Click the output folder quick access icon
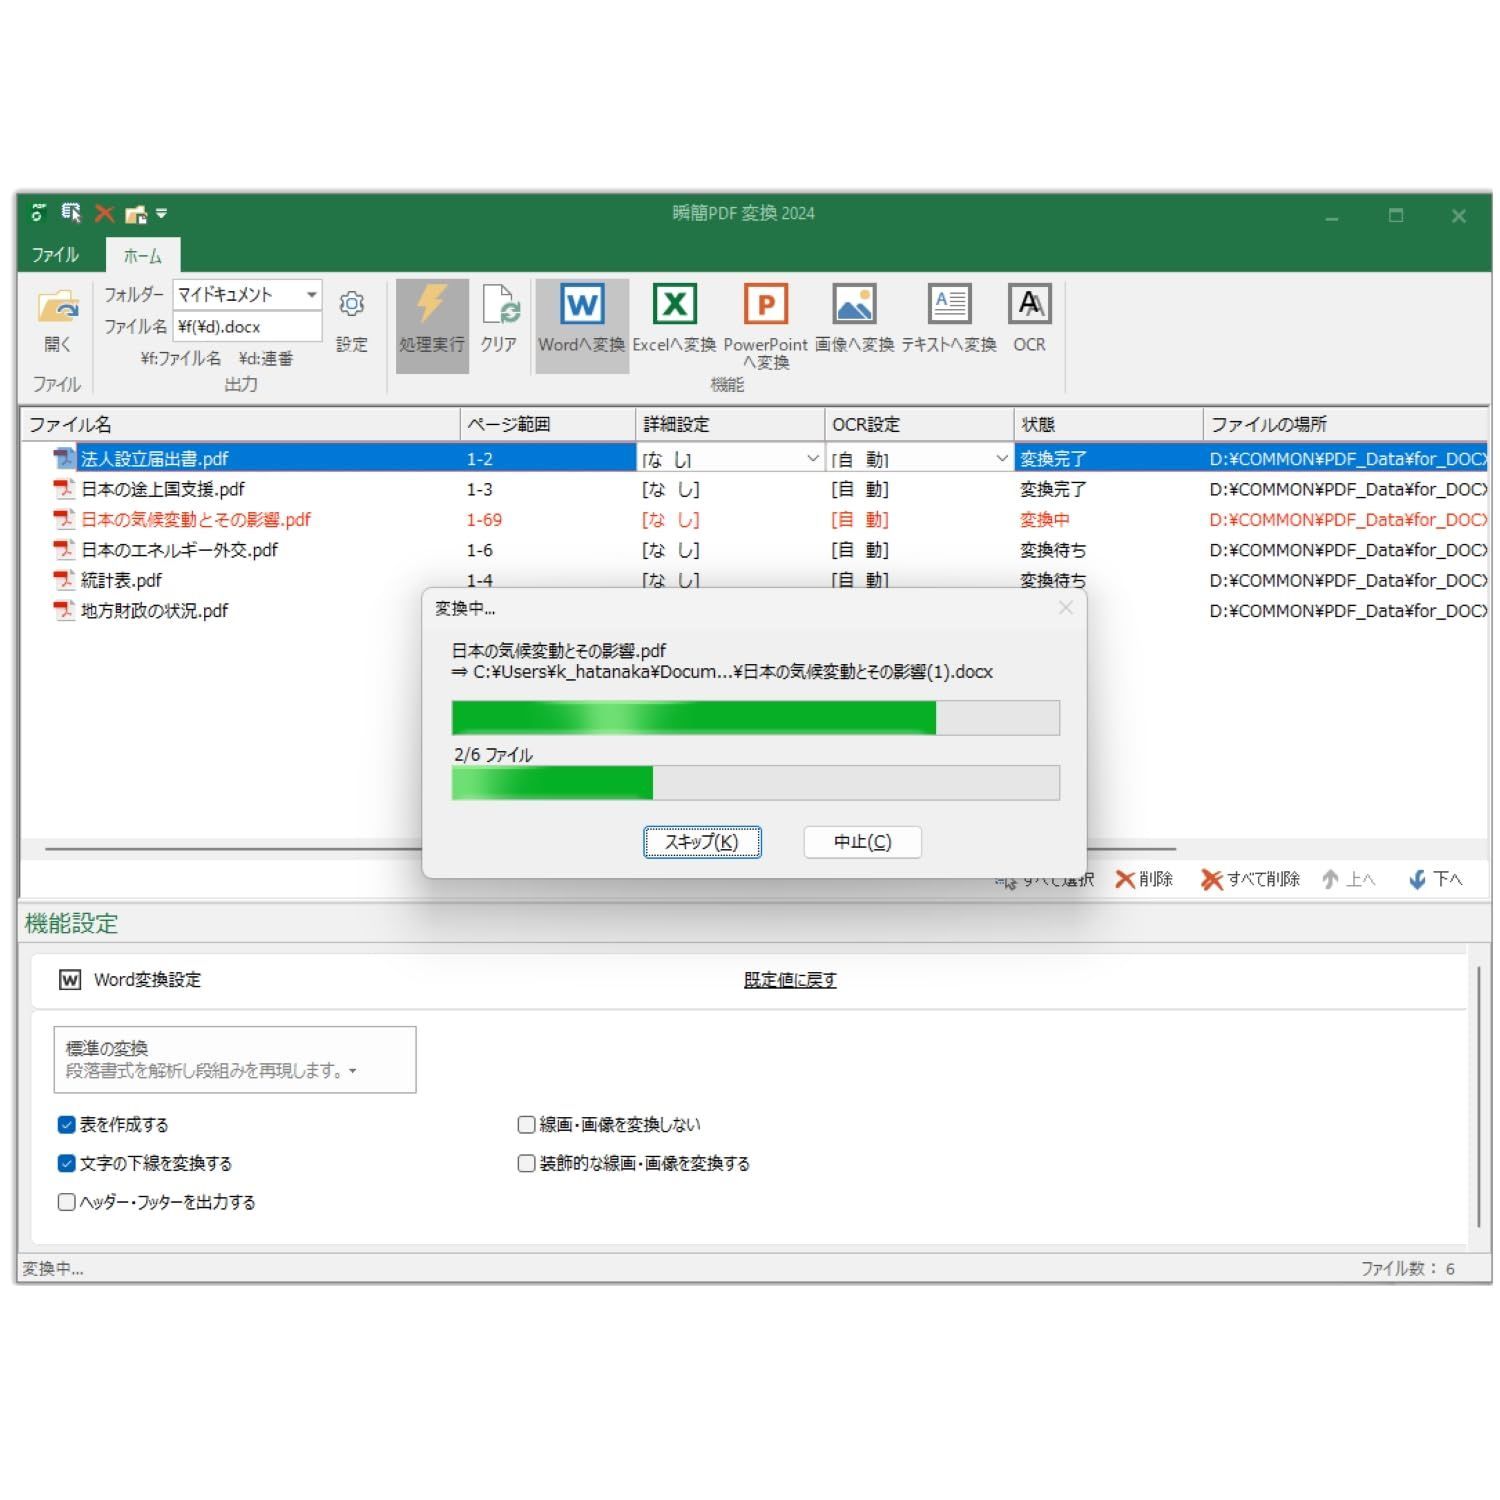 (136, 214)
